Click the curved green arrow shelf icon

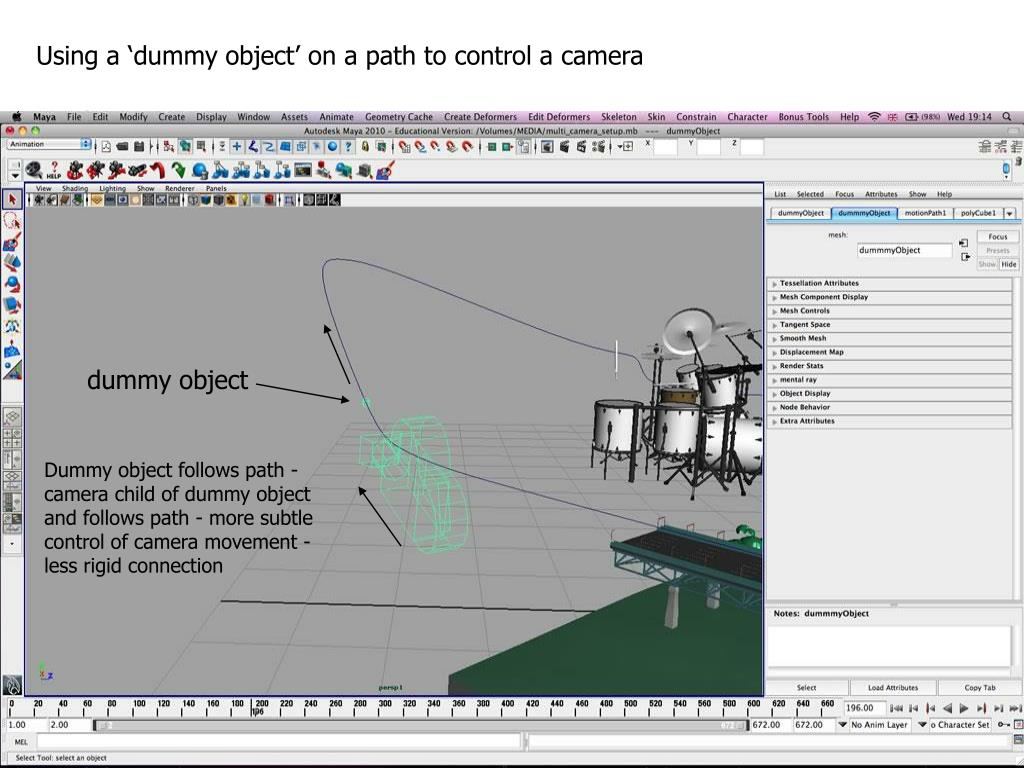pos(178,170)
